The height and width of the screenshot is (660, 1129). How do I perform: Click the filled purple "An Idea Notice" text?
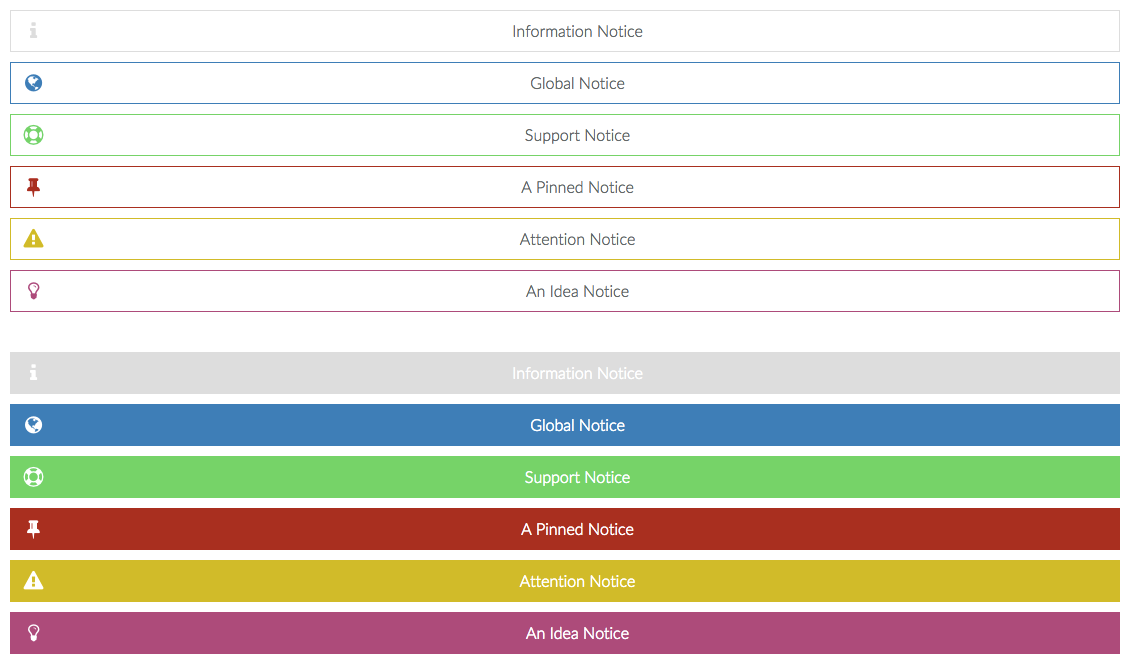(577, 634)
